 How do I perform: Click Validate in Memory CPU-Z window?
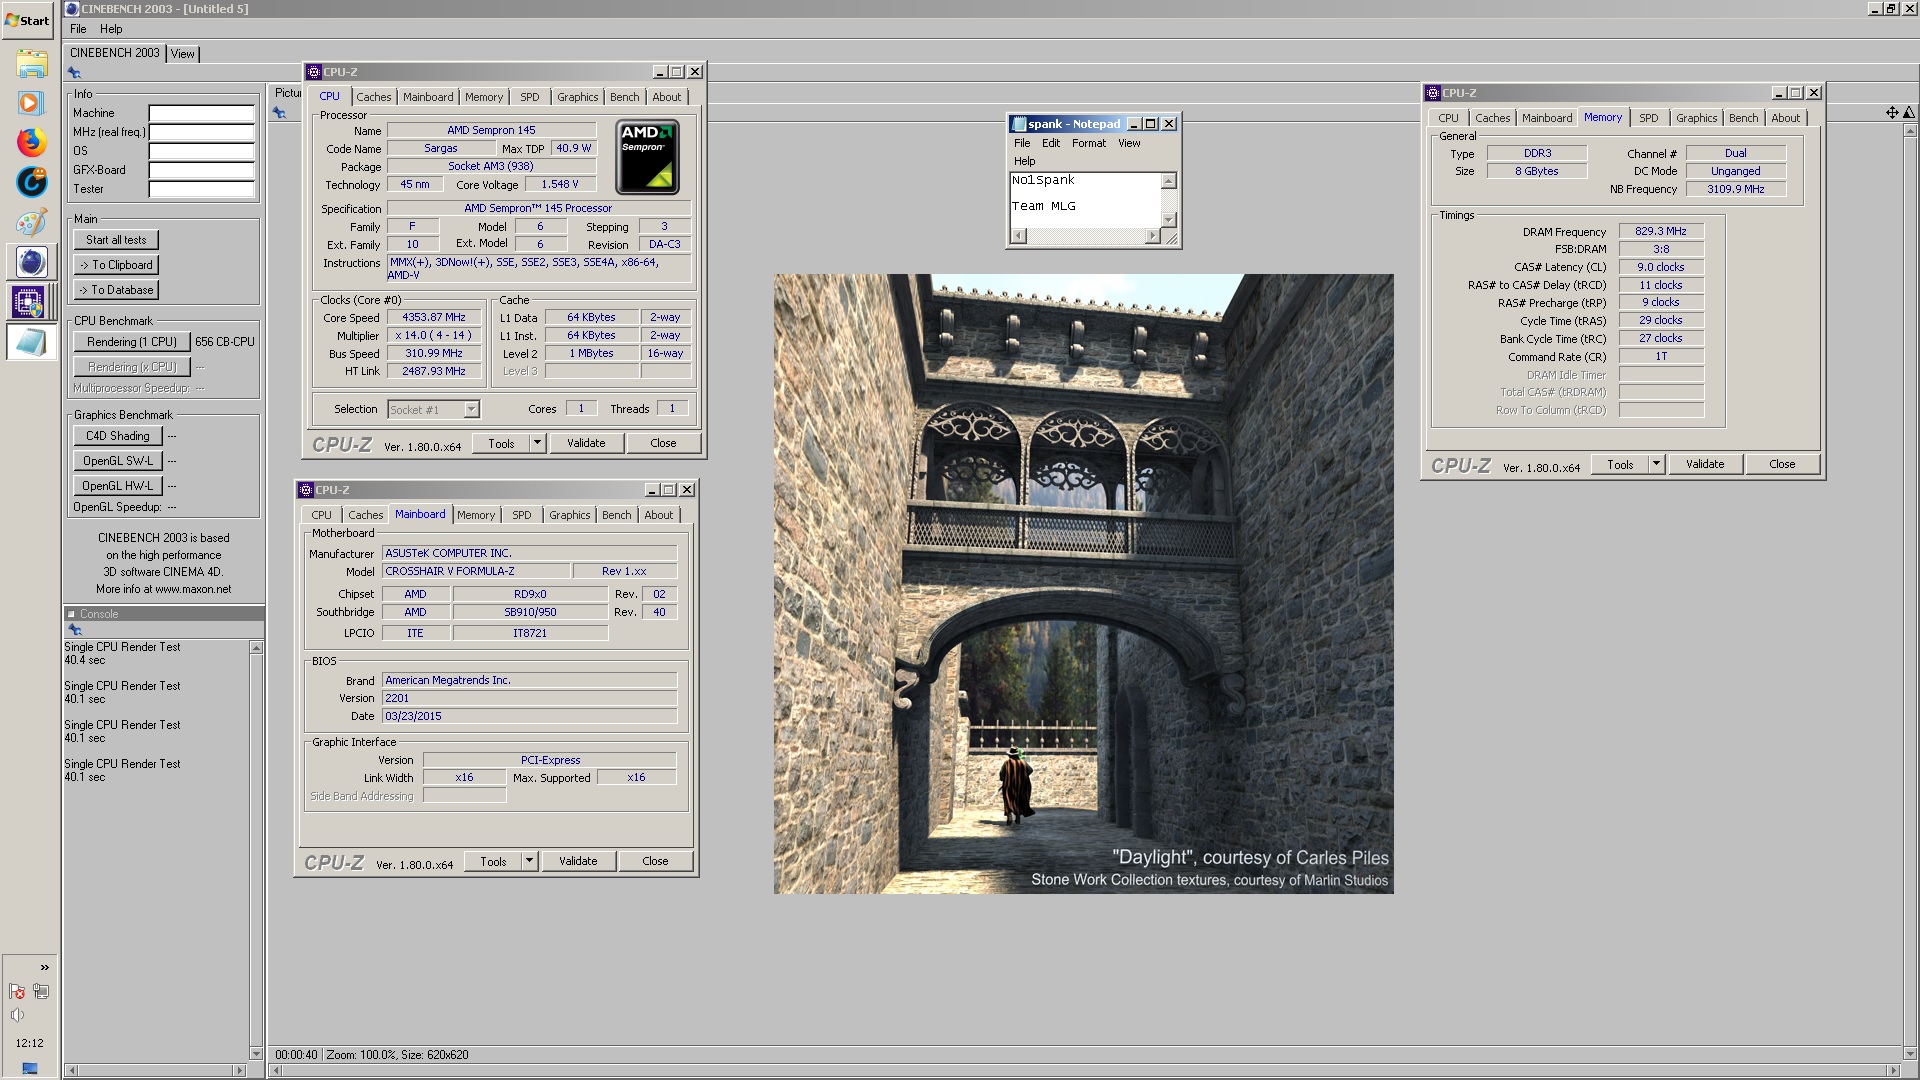tap(1705, 464)
